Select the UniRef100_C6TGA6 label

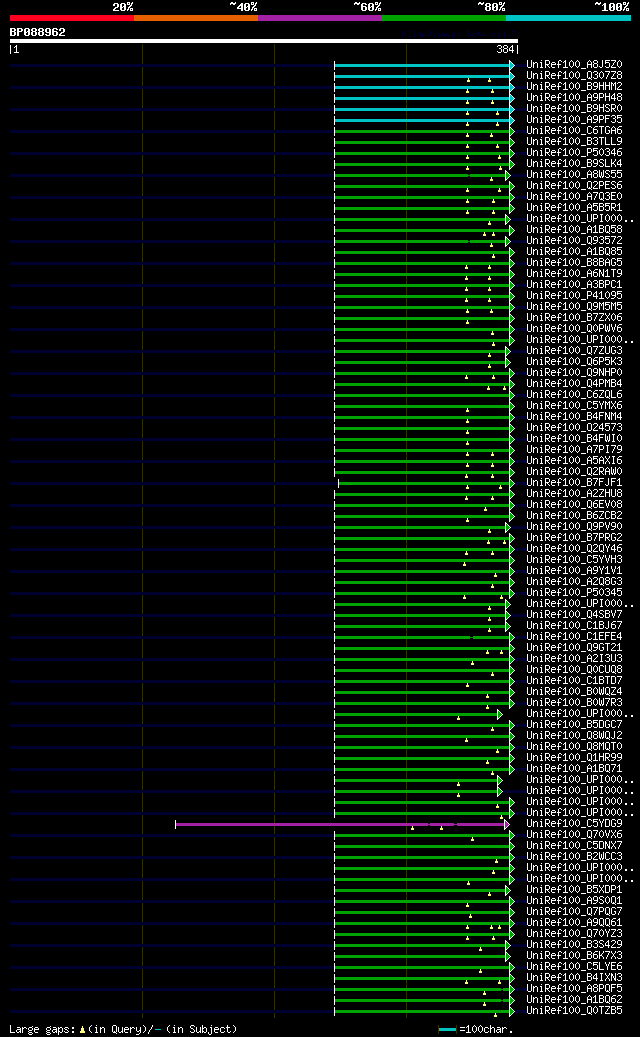tap(574, 131)
